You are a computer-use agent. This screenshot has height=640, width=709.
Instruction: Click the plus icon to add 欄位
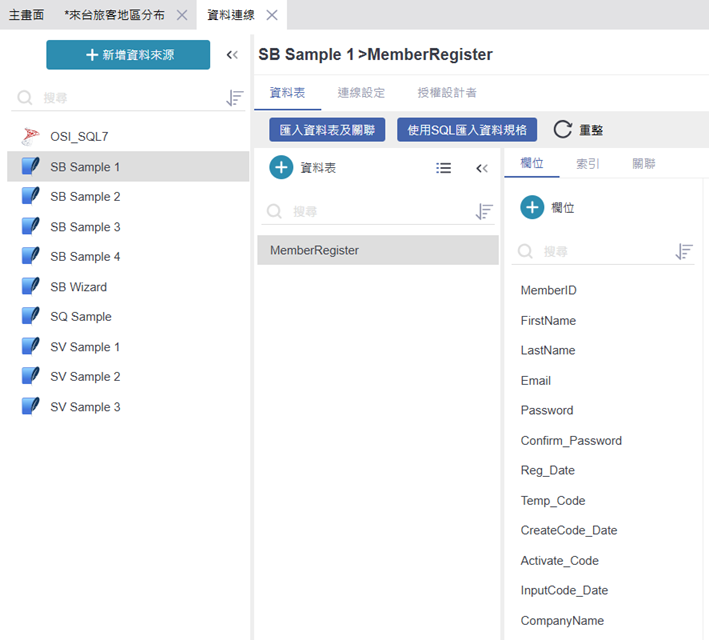(x=532, y=208)
